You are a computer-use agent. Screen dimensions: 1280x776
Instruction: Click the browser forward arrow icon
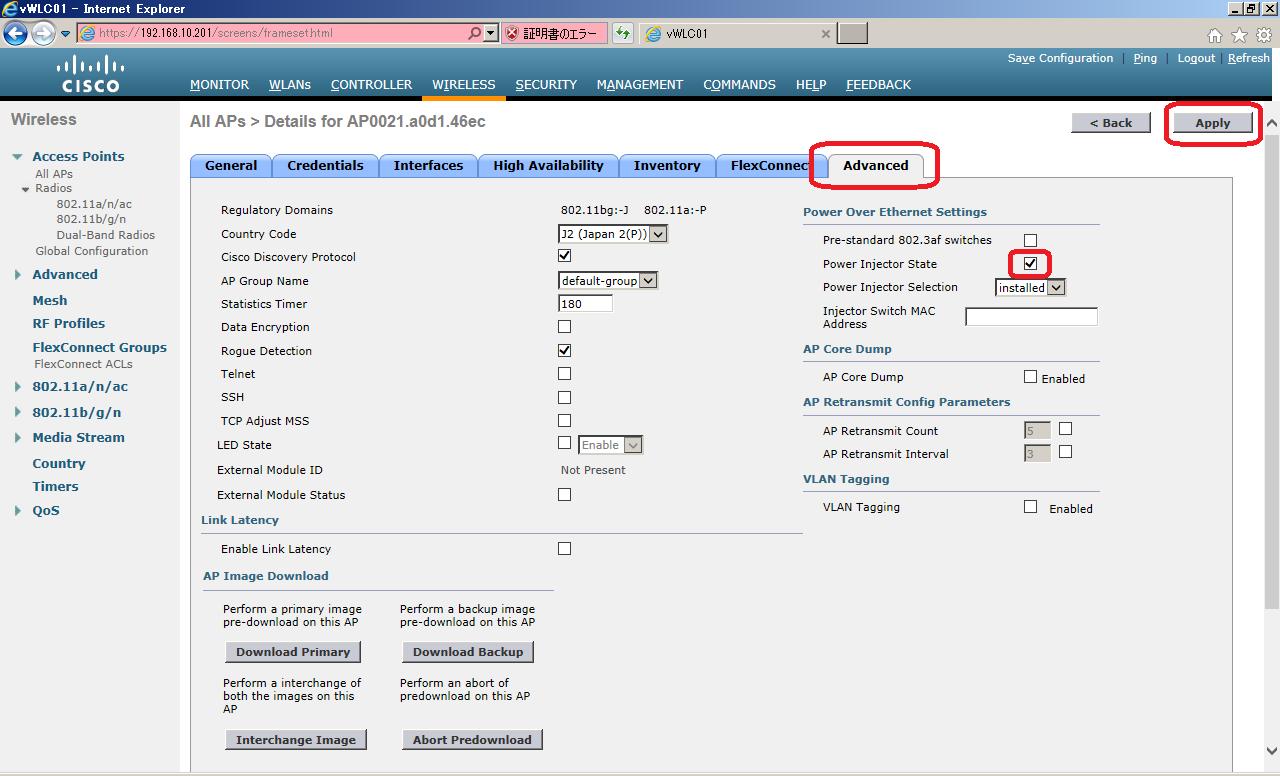tap(43, 33)
